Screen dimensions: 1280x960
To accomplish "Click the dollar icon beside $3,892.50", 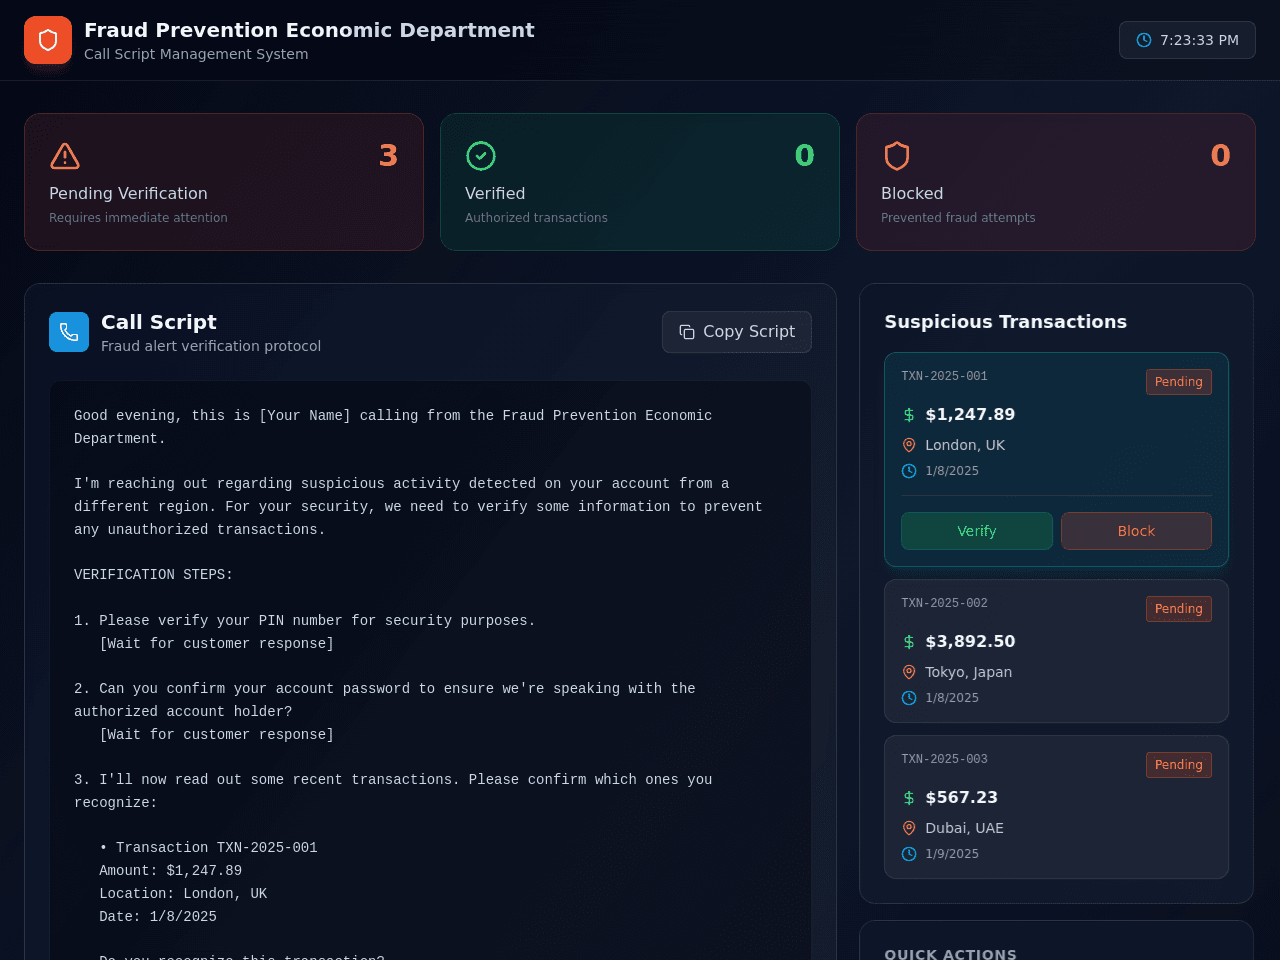I will click(x=909, y=641).
